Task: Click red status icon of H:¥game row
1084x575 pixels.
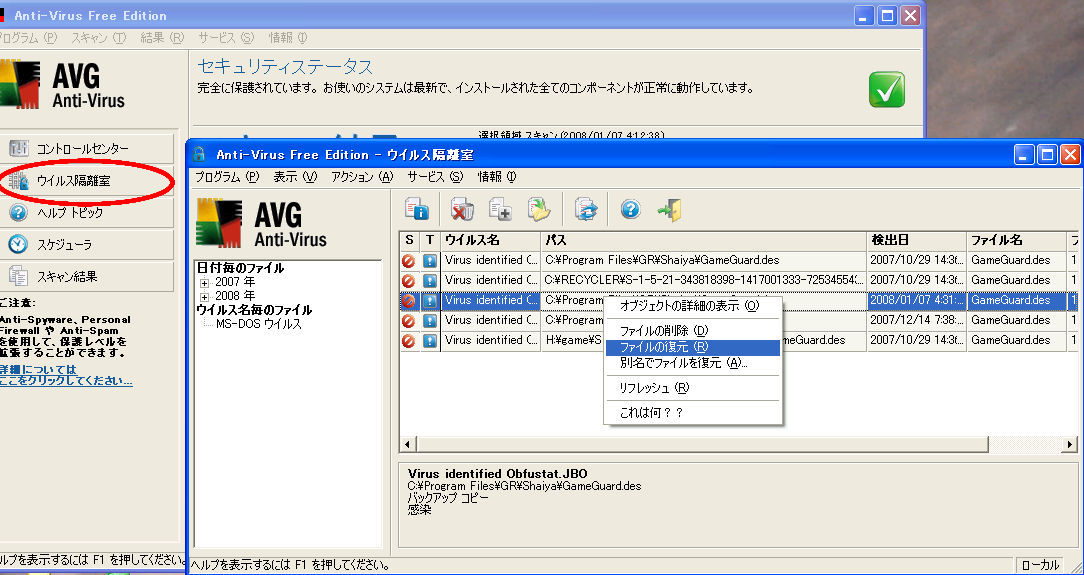Action: pyautogui.click(x=409, y=341)
